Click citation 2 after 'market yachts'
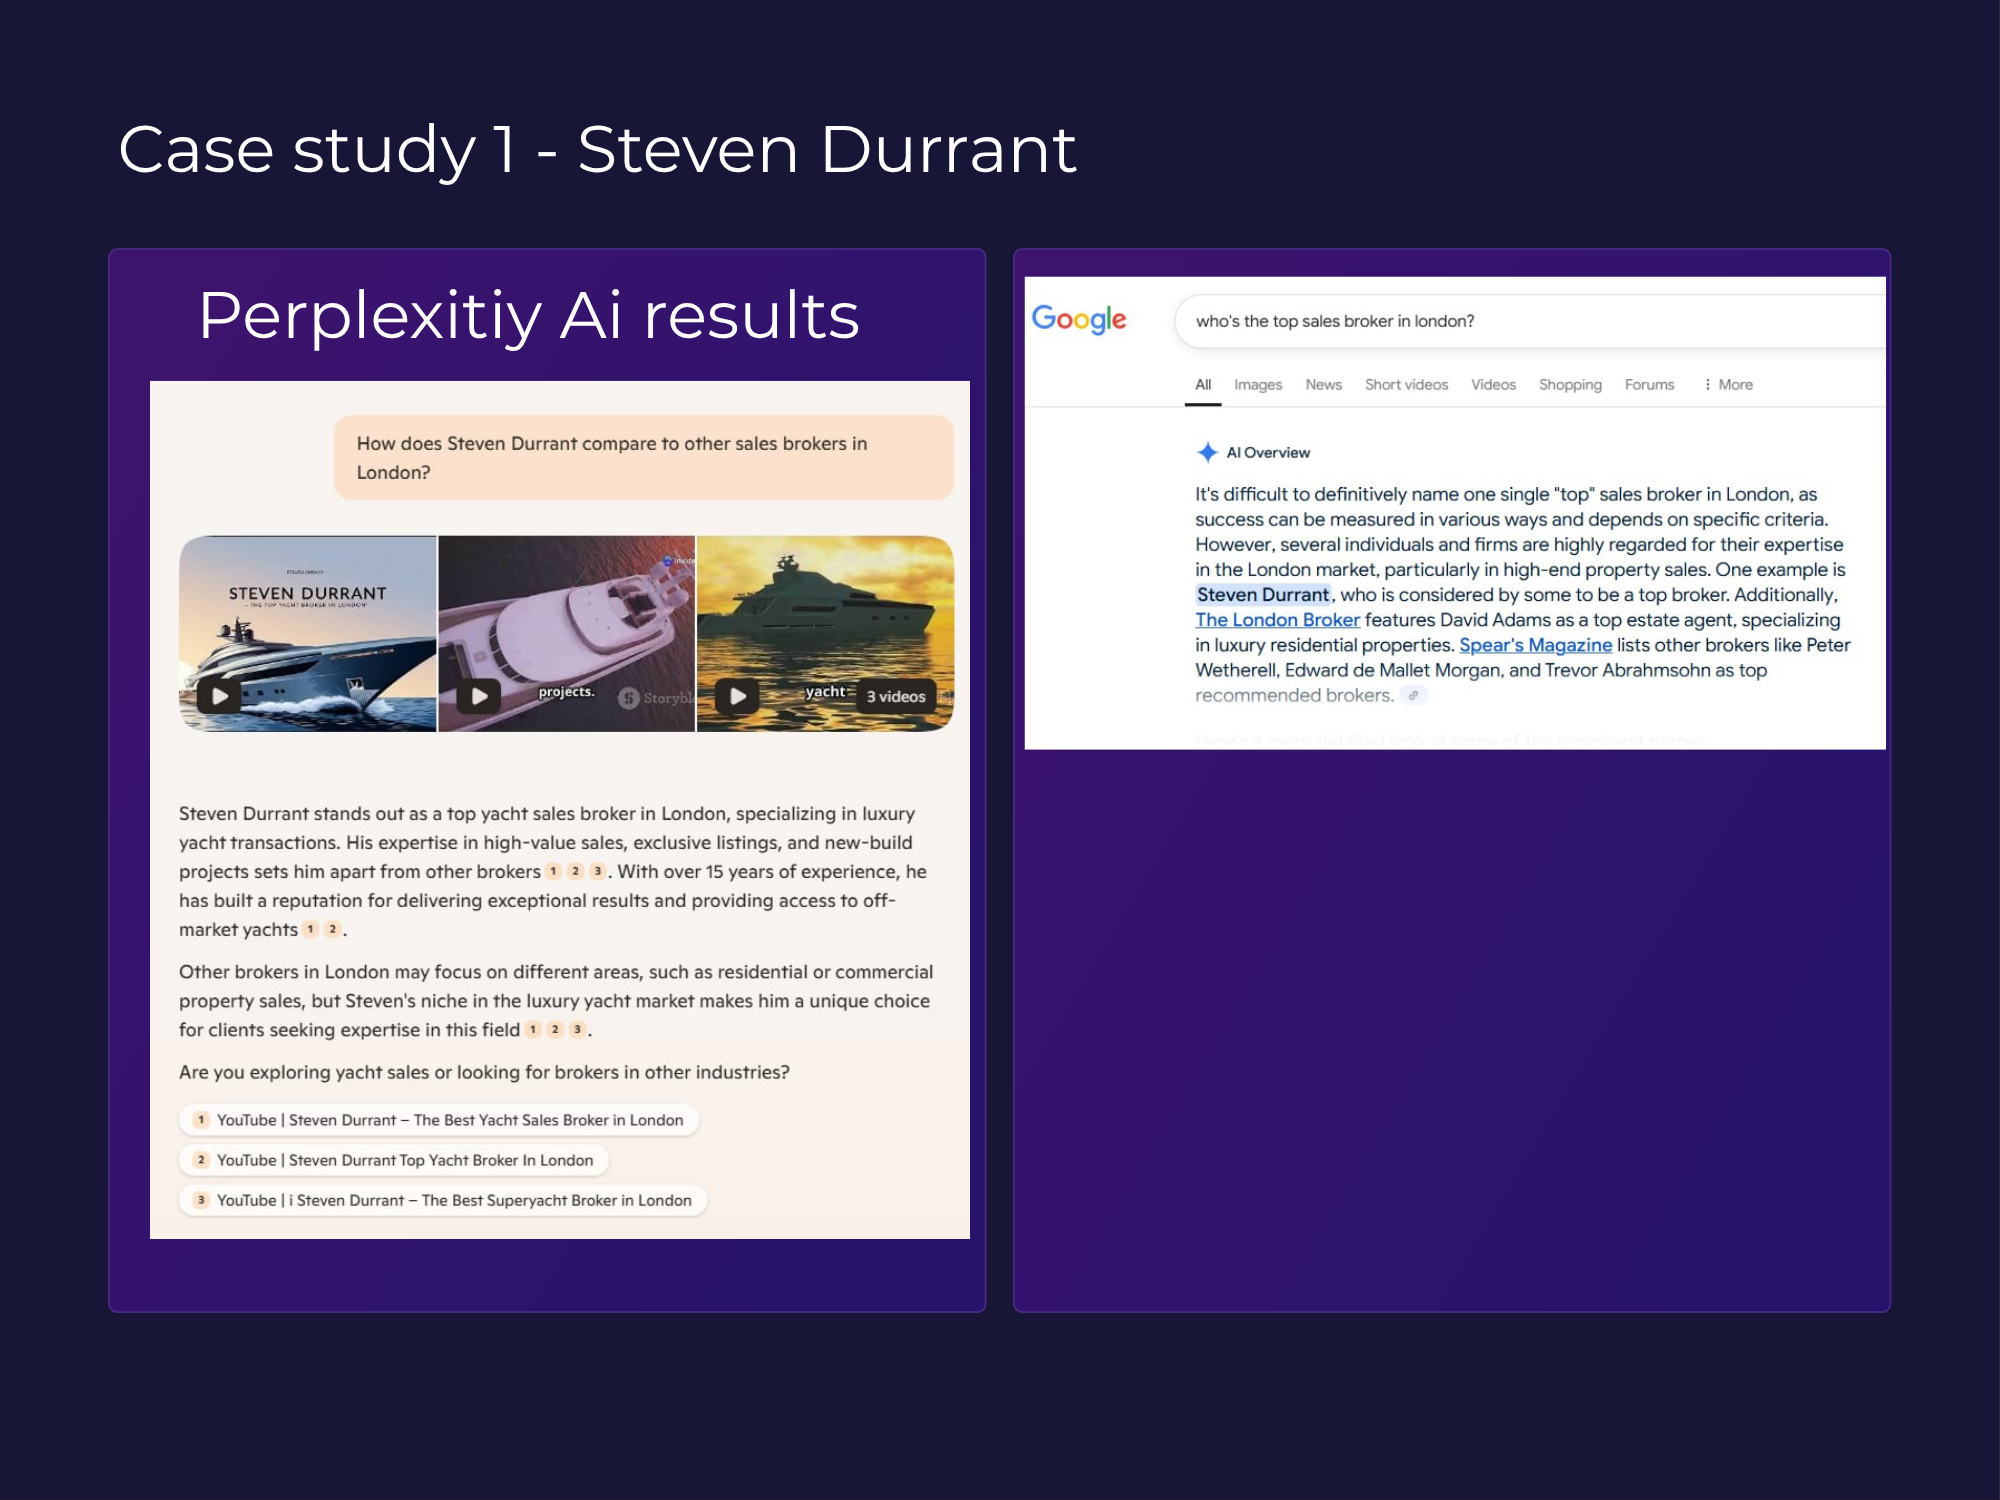Image resolution: width=2000 pixels, height=1500 pixels. [333, 929]
